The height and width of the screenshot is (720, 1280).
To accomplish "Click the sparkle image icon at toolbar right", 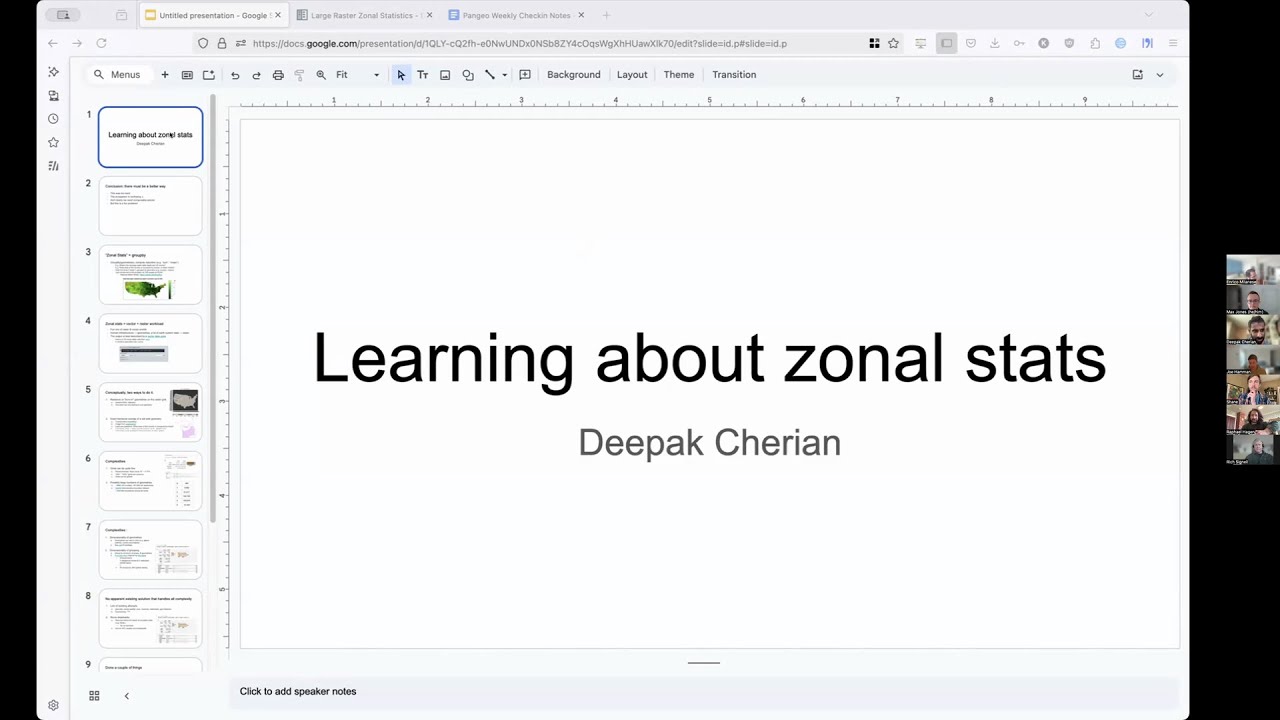I will (x=1137, y=75).
